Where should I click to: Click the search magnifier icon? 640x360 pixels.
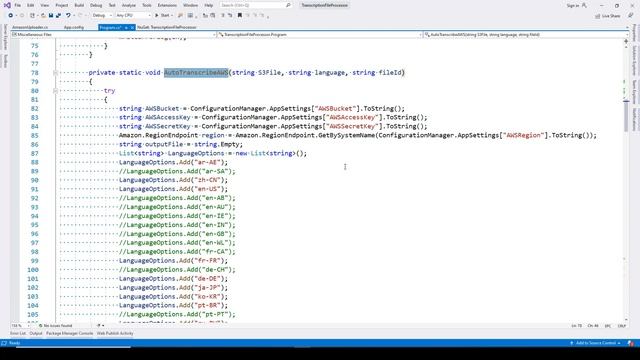pyautogui.click(x=288, y=5)
